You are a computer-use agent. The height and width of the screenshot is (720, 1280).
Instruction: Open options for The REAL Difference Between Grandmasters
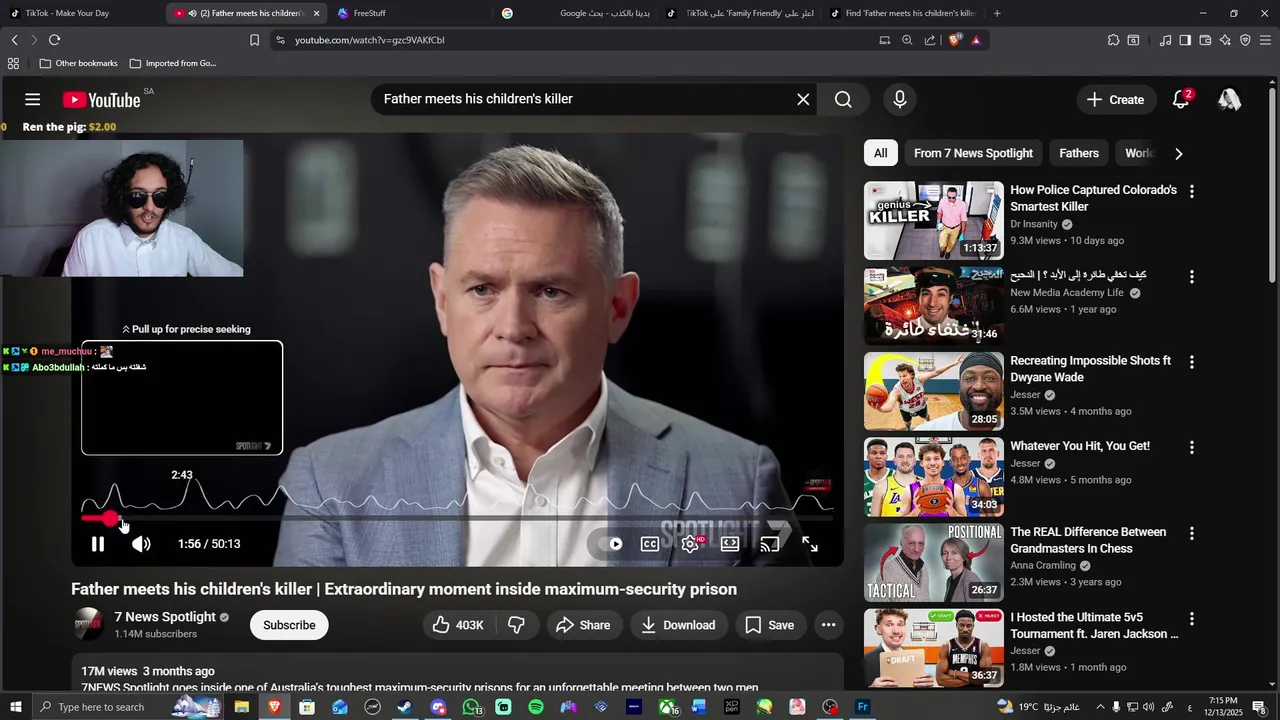tap(1191, 533)
